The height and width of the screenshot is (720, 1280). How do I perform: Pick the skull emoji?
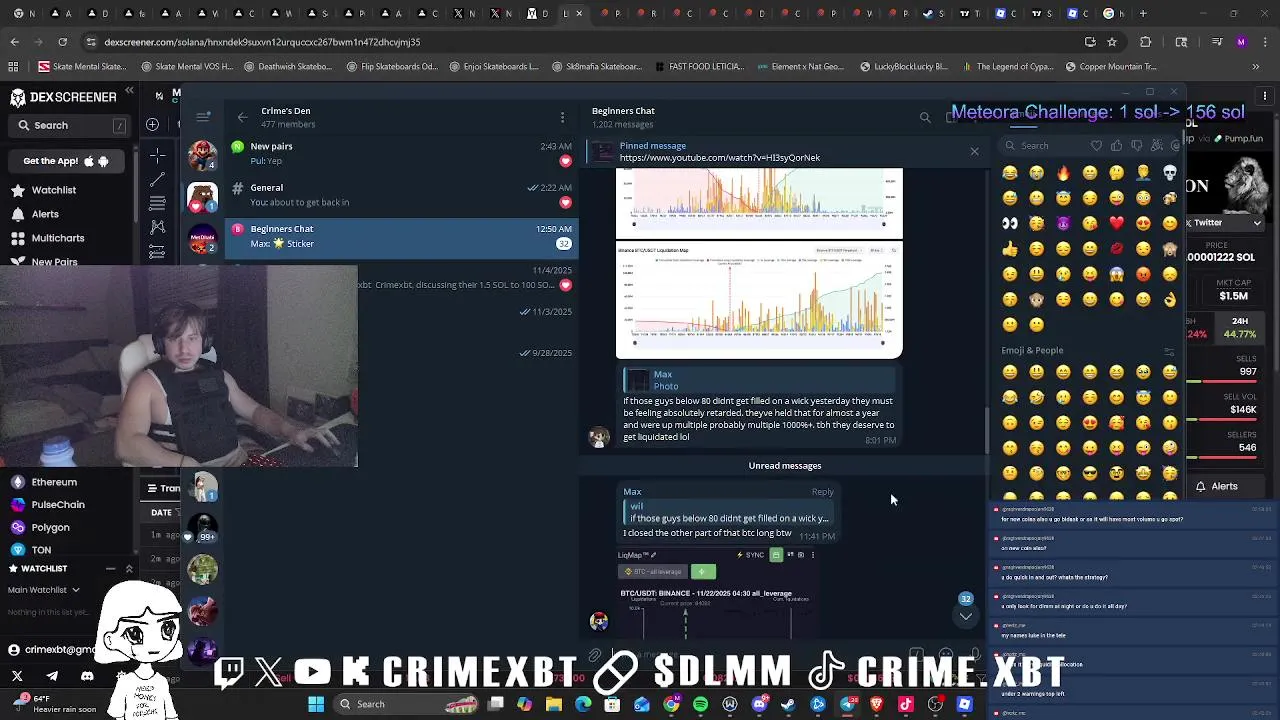(1170, 173)
